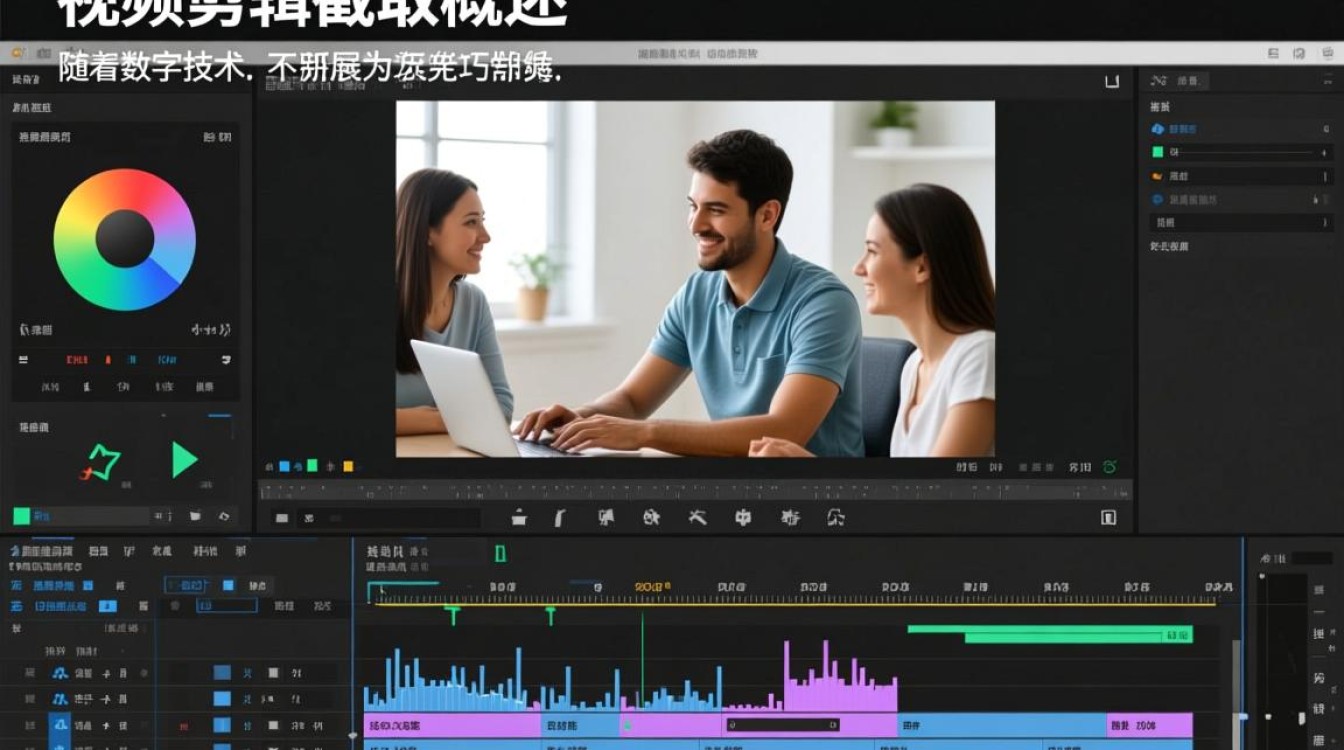This screenshot has width=1344, height=750.
Task: Select the blue square marker under the preview
Action: [284, 466]
